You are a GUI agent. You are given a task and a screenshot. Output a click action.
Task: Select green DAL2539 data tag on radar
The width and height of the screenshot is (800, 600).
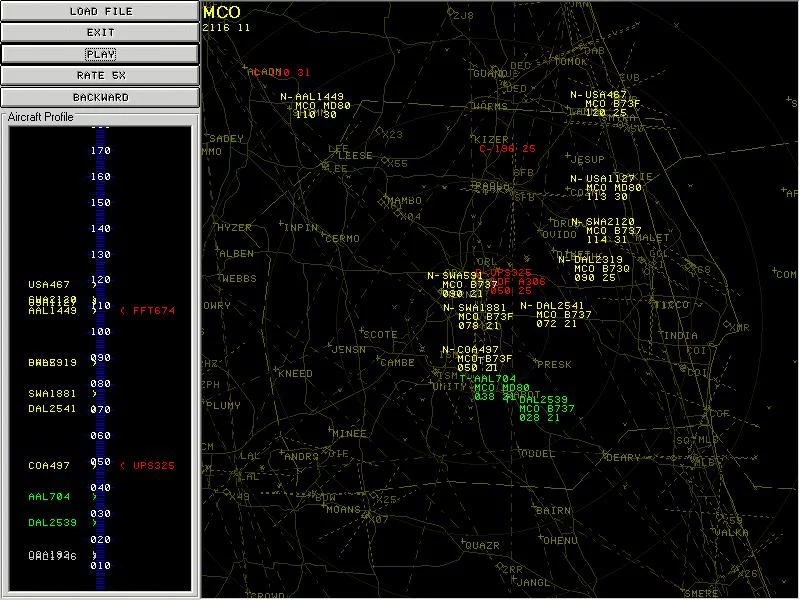tap(546, 408)
